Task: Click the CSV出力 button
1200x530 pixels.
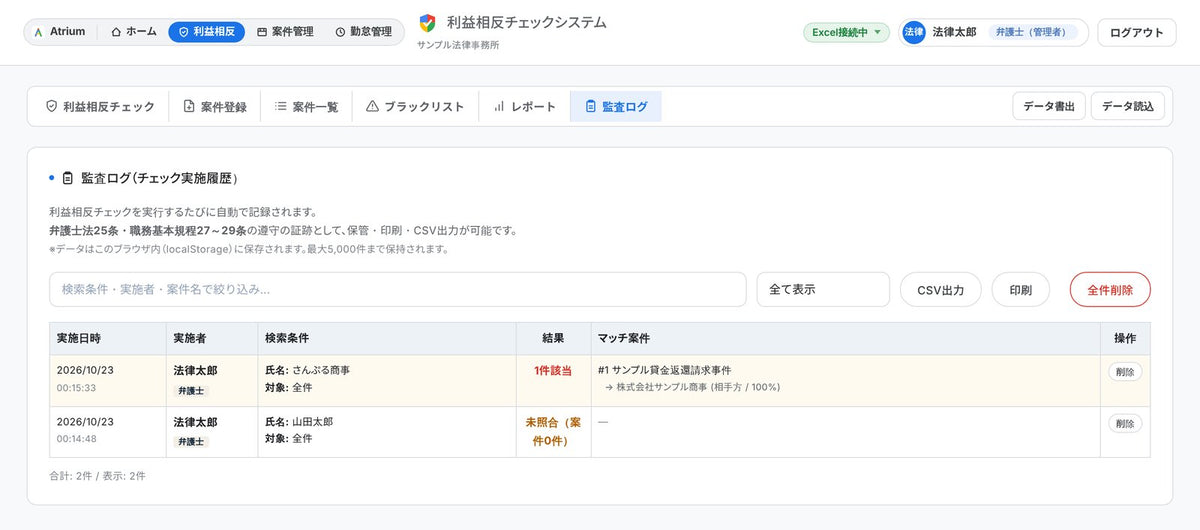Action: click(941, 290)
